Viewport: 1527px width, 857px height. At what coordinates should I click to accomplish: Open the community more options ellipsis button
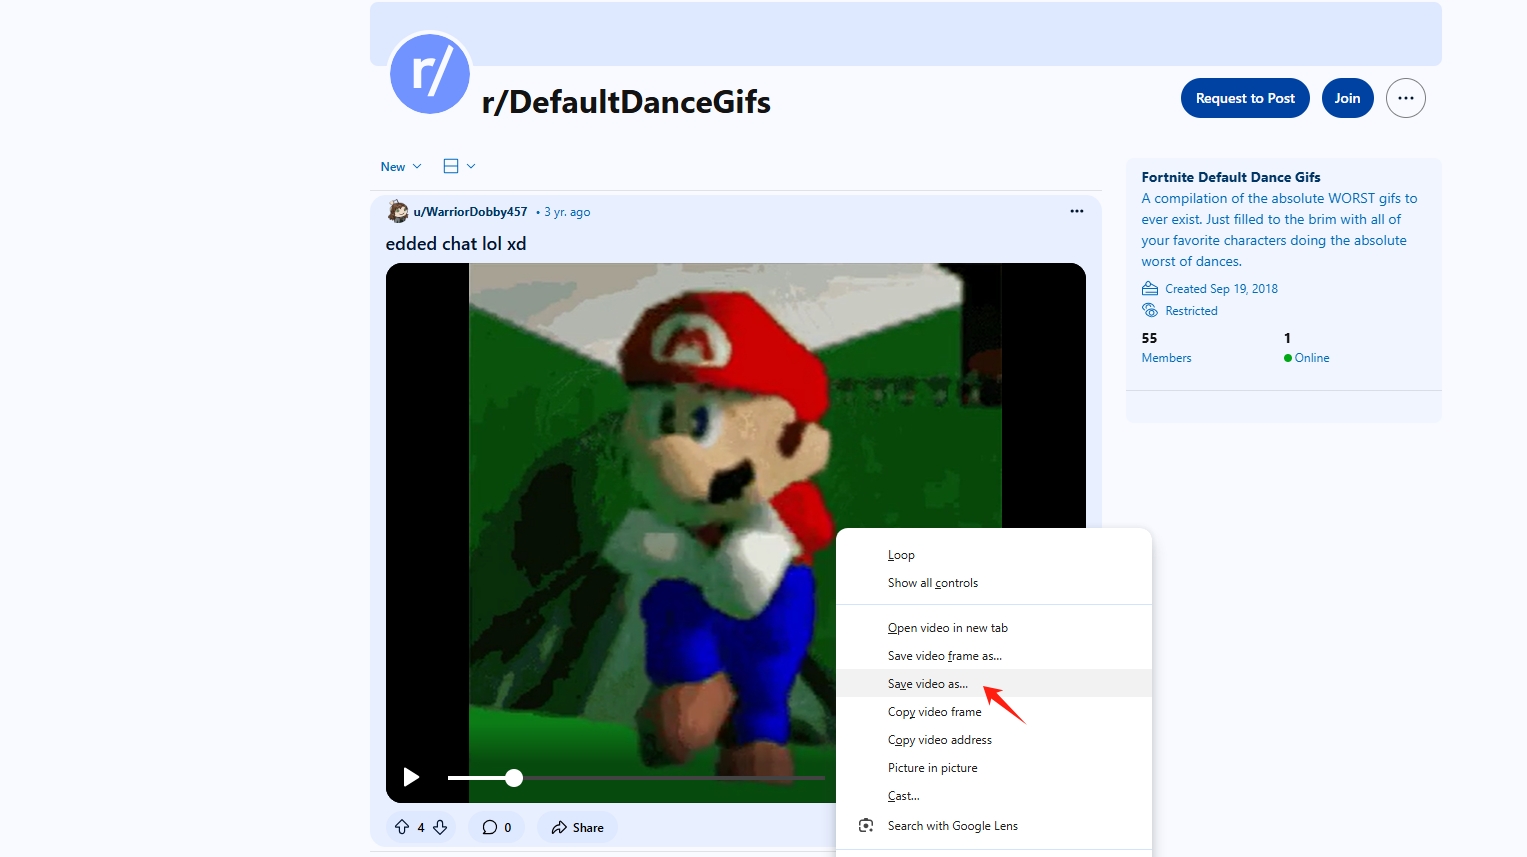(1405, 98)
